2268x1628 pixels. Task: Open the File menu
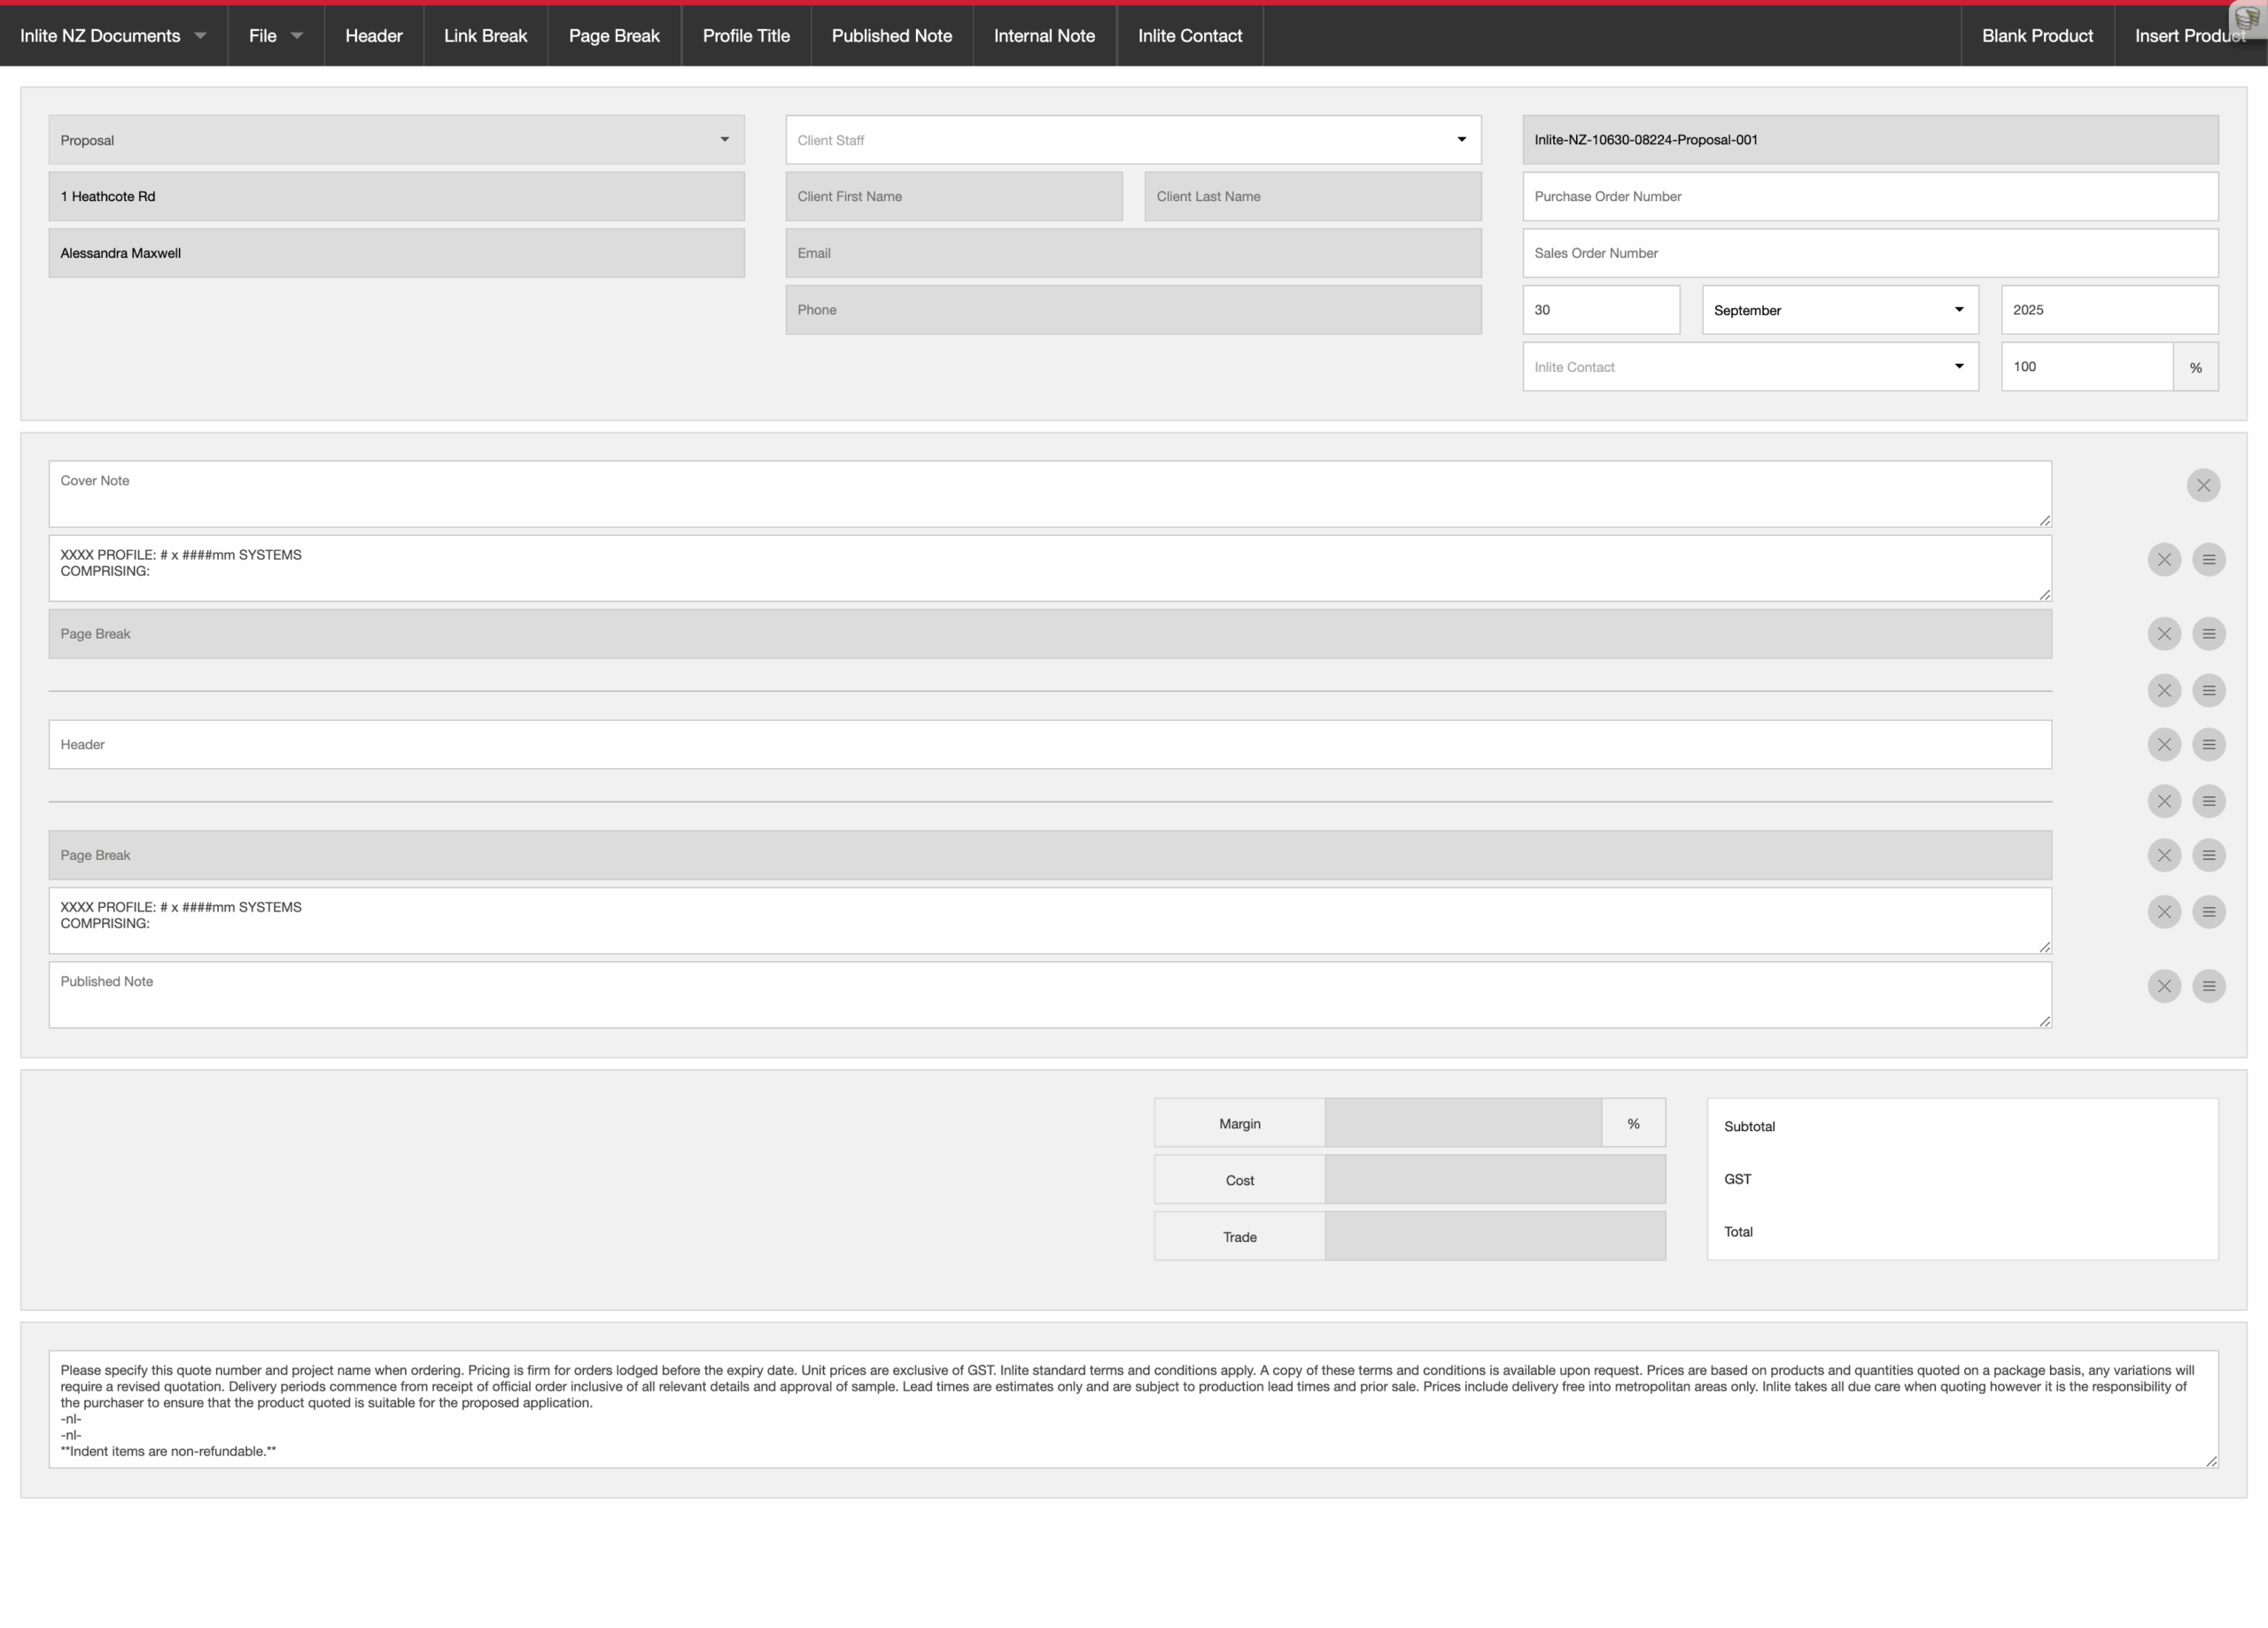(x=275, y=36)
